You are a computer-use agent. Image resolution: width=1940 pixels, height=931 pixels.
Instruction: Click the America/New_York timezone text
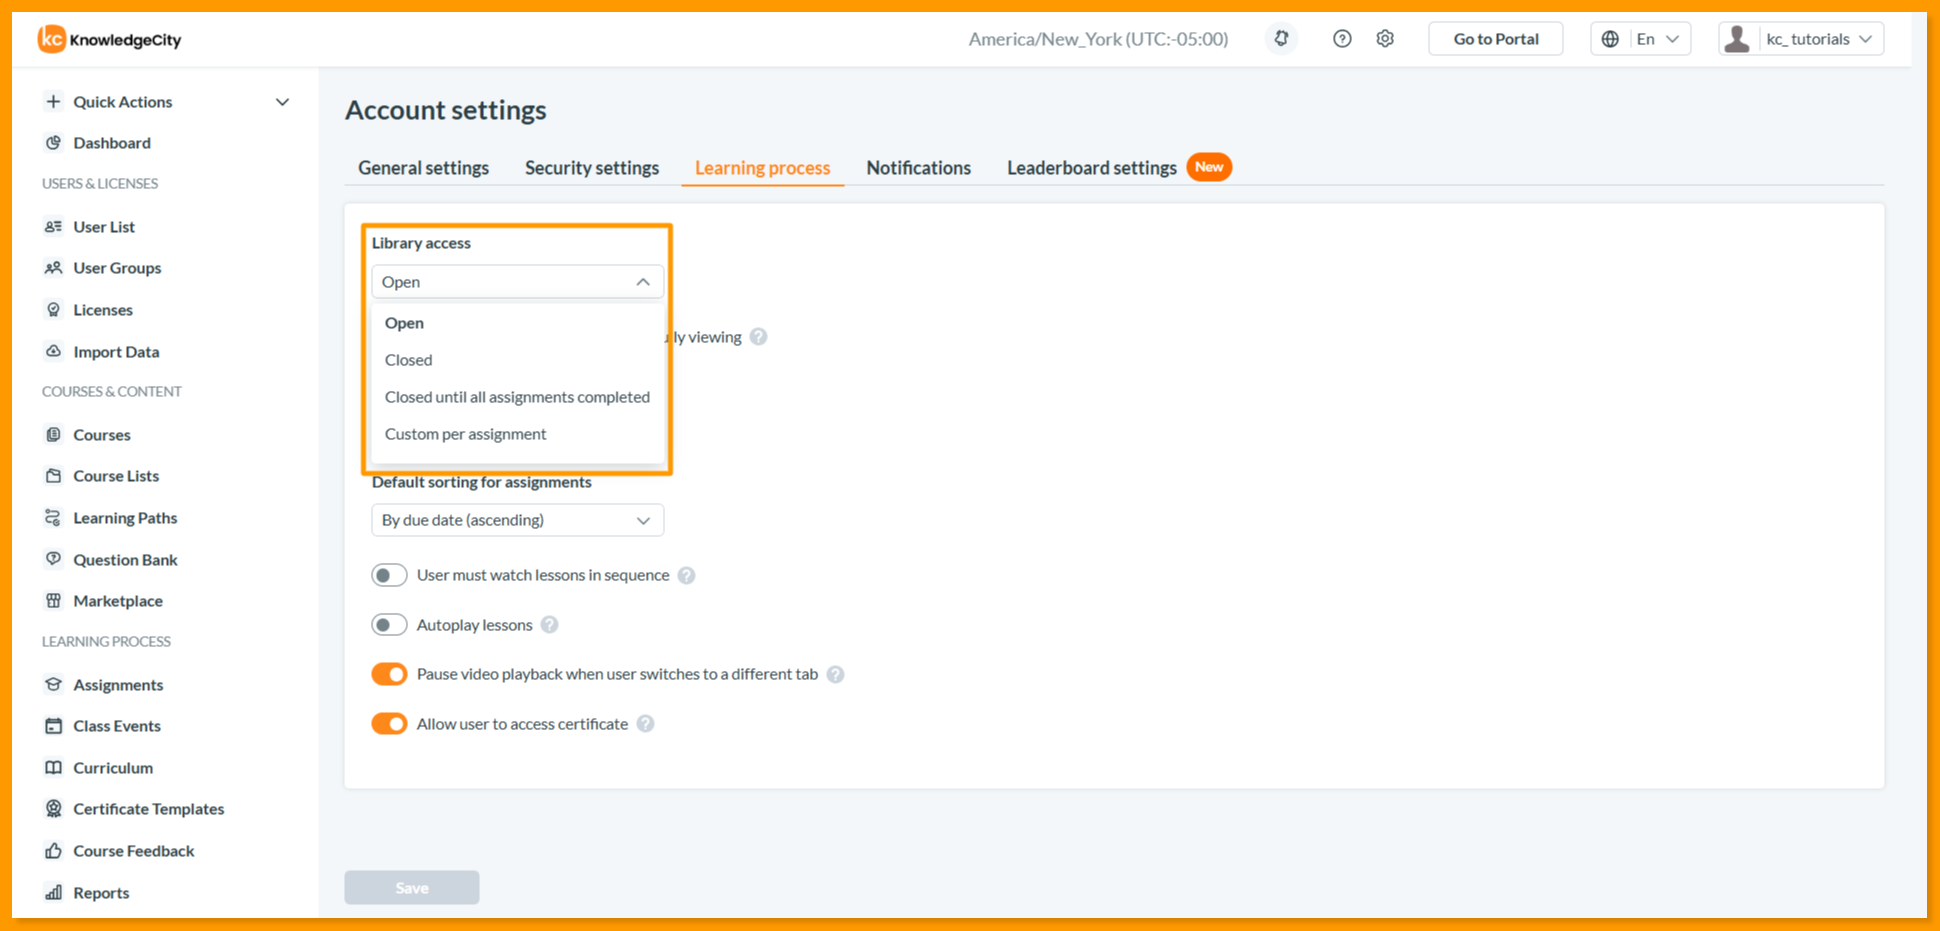click(x=1098, y=39)
